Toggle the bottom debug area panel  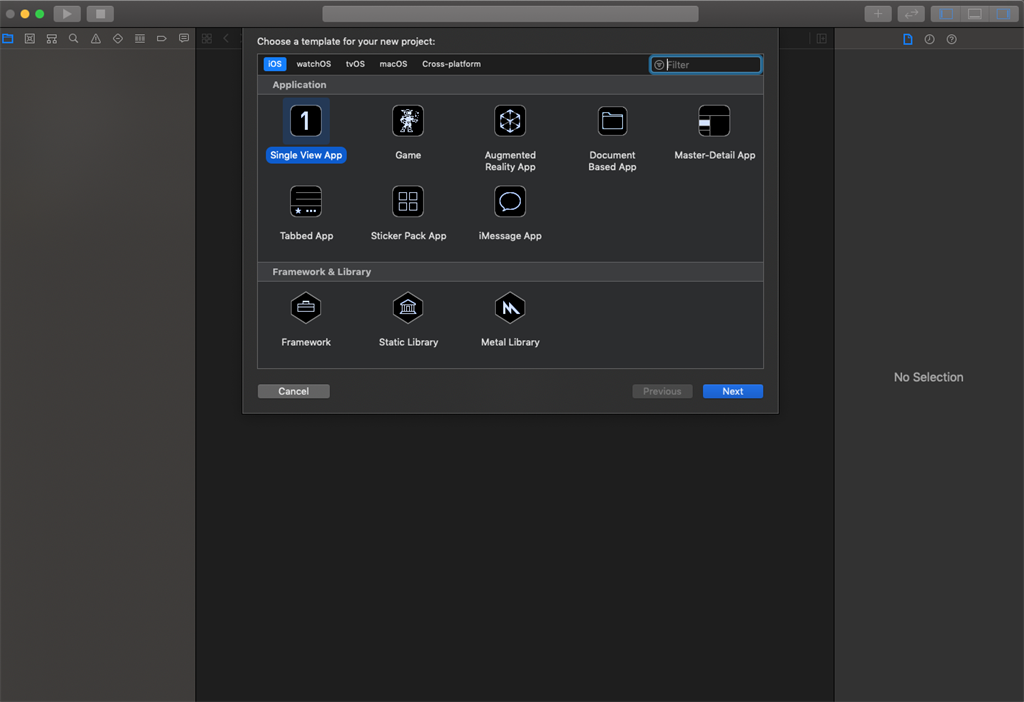coord(974,14)
